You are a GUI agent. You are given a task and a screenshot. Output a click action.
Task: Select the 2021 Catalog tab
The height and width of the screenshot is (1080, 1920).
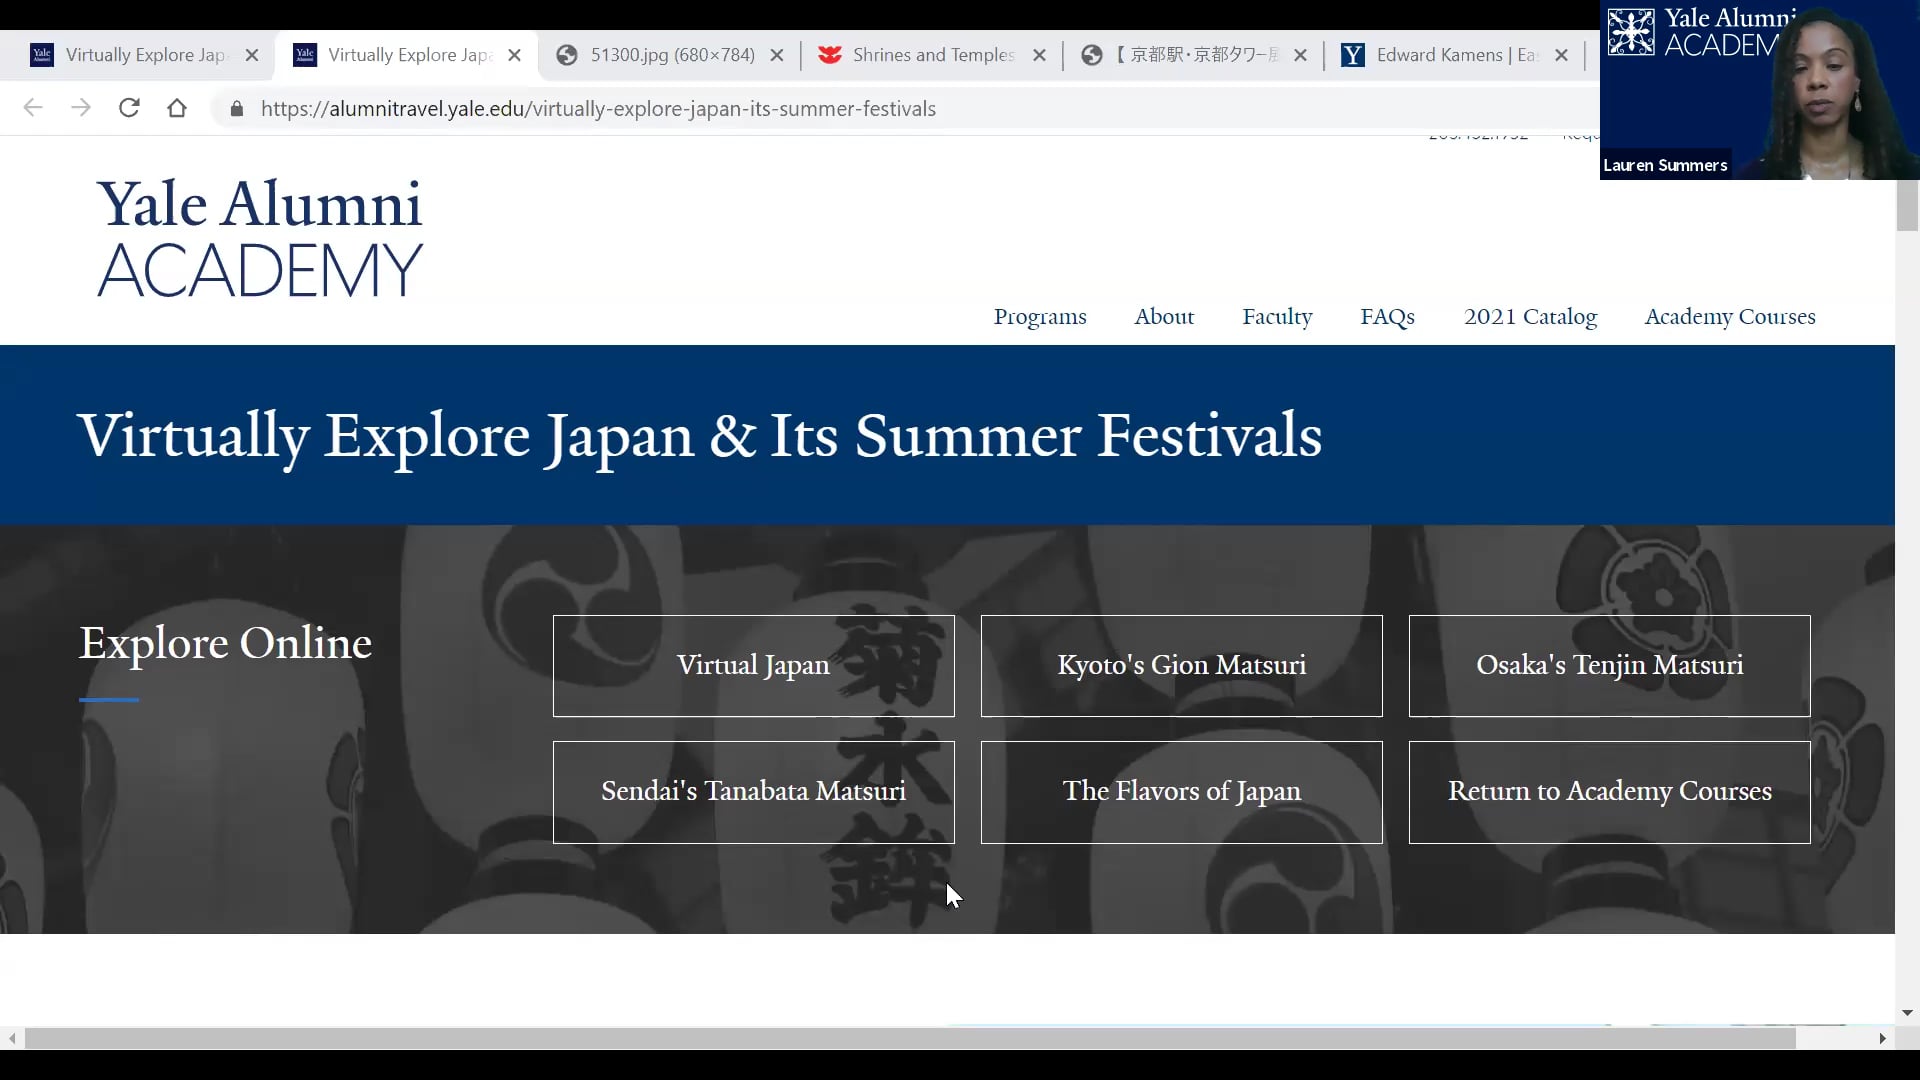click(1530, 316)
